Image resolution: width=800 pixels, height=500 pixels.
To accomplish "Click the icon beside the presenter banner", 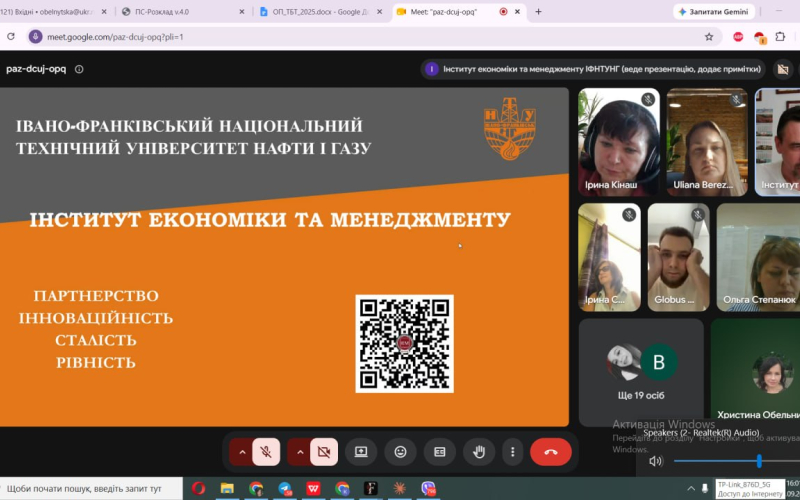I will [783, 69].
